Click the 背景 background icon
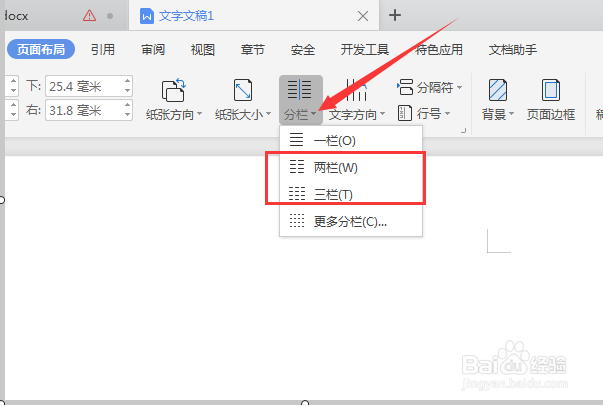This screenshot has height=405, width=603. click(498, 90)
